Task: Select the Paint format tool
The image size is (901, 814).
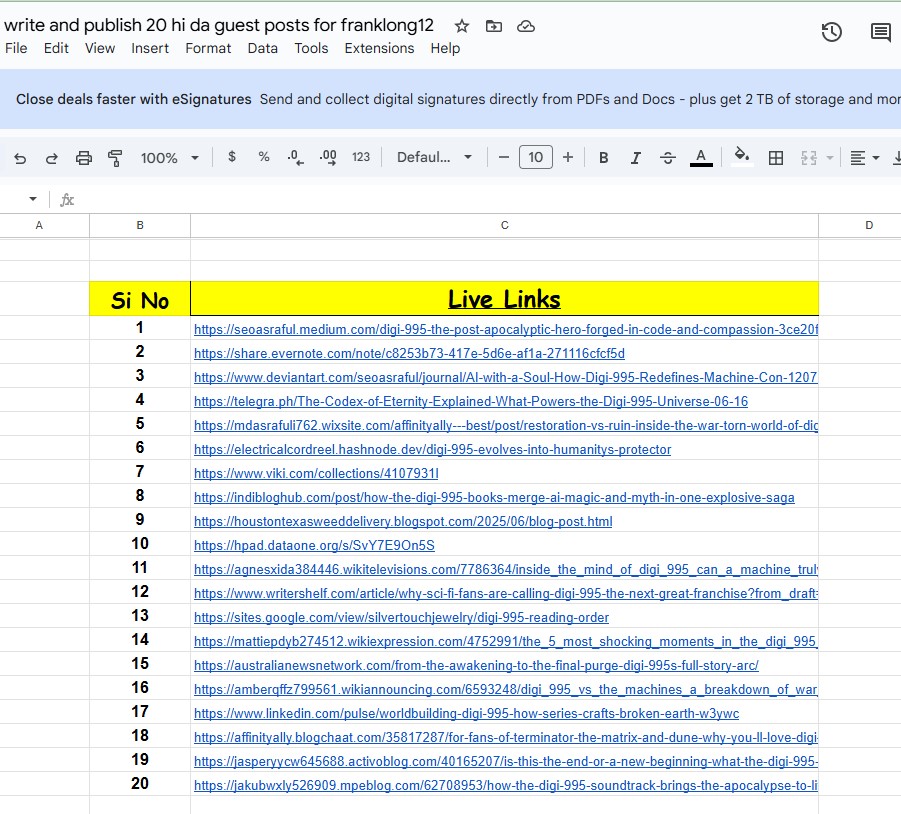Action: coord(115,158)
